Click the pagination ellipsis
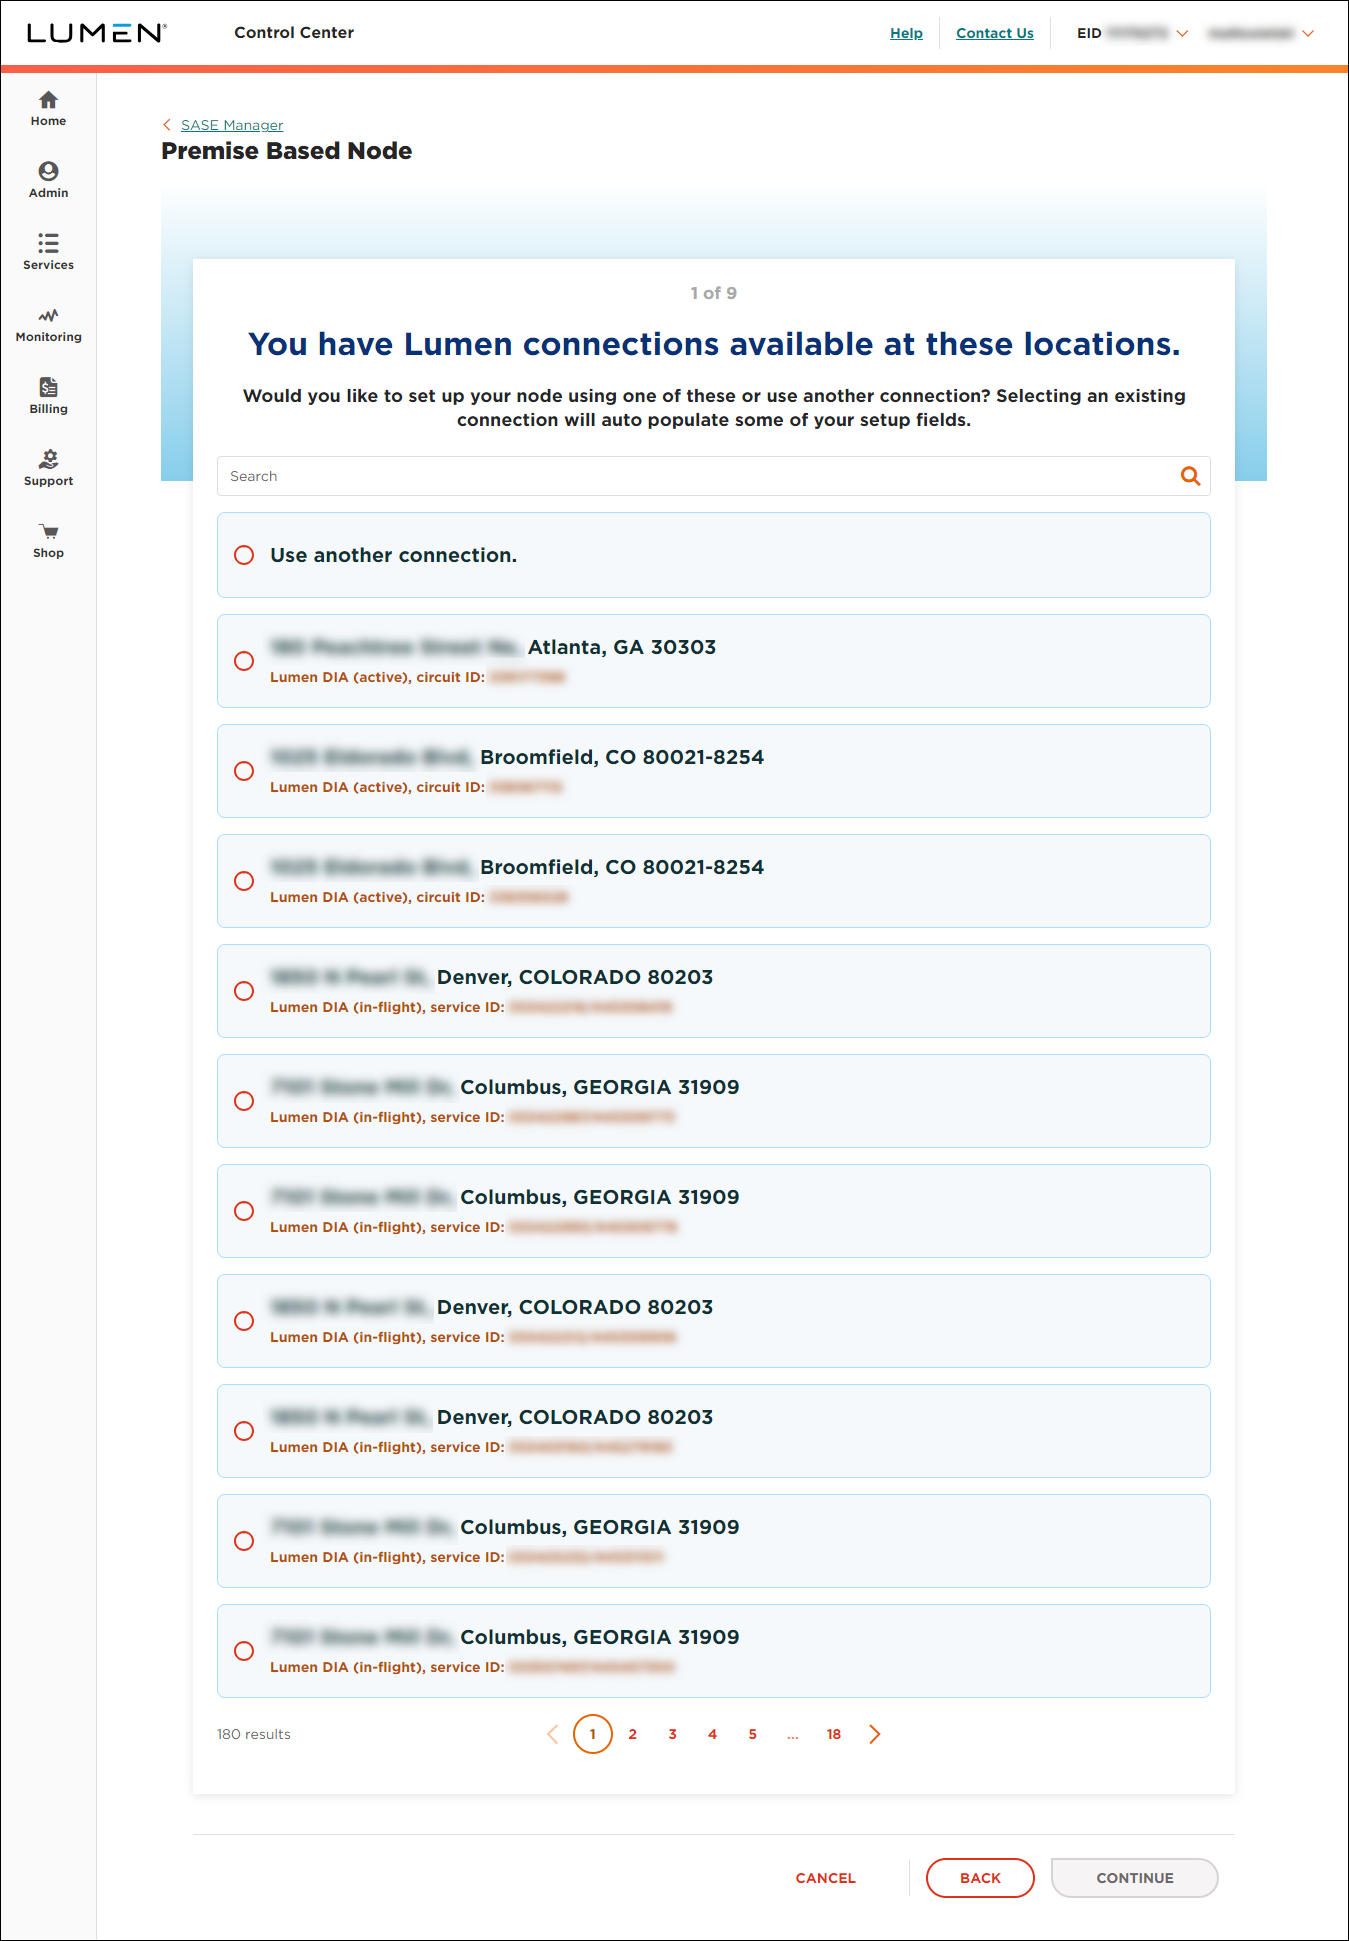Screen dimensions: 1349x1941 793,1735
